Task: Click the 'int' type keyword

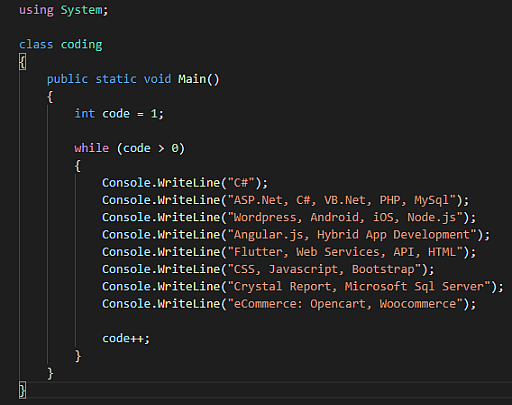Action: click(85, 114)
